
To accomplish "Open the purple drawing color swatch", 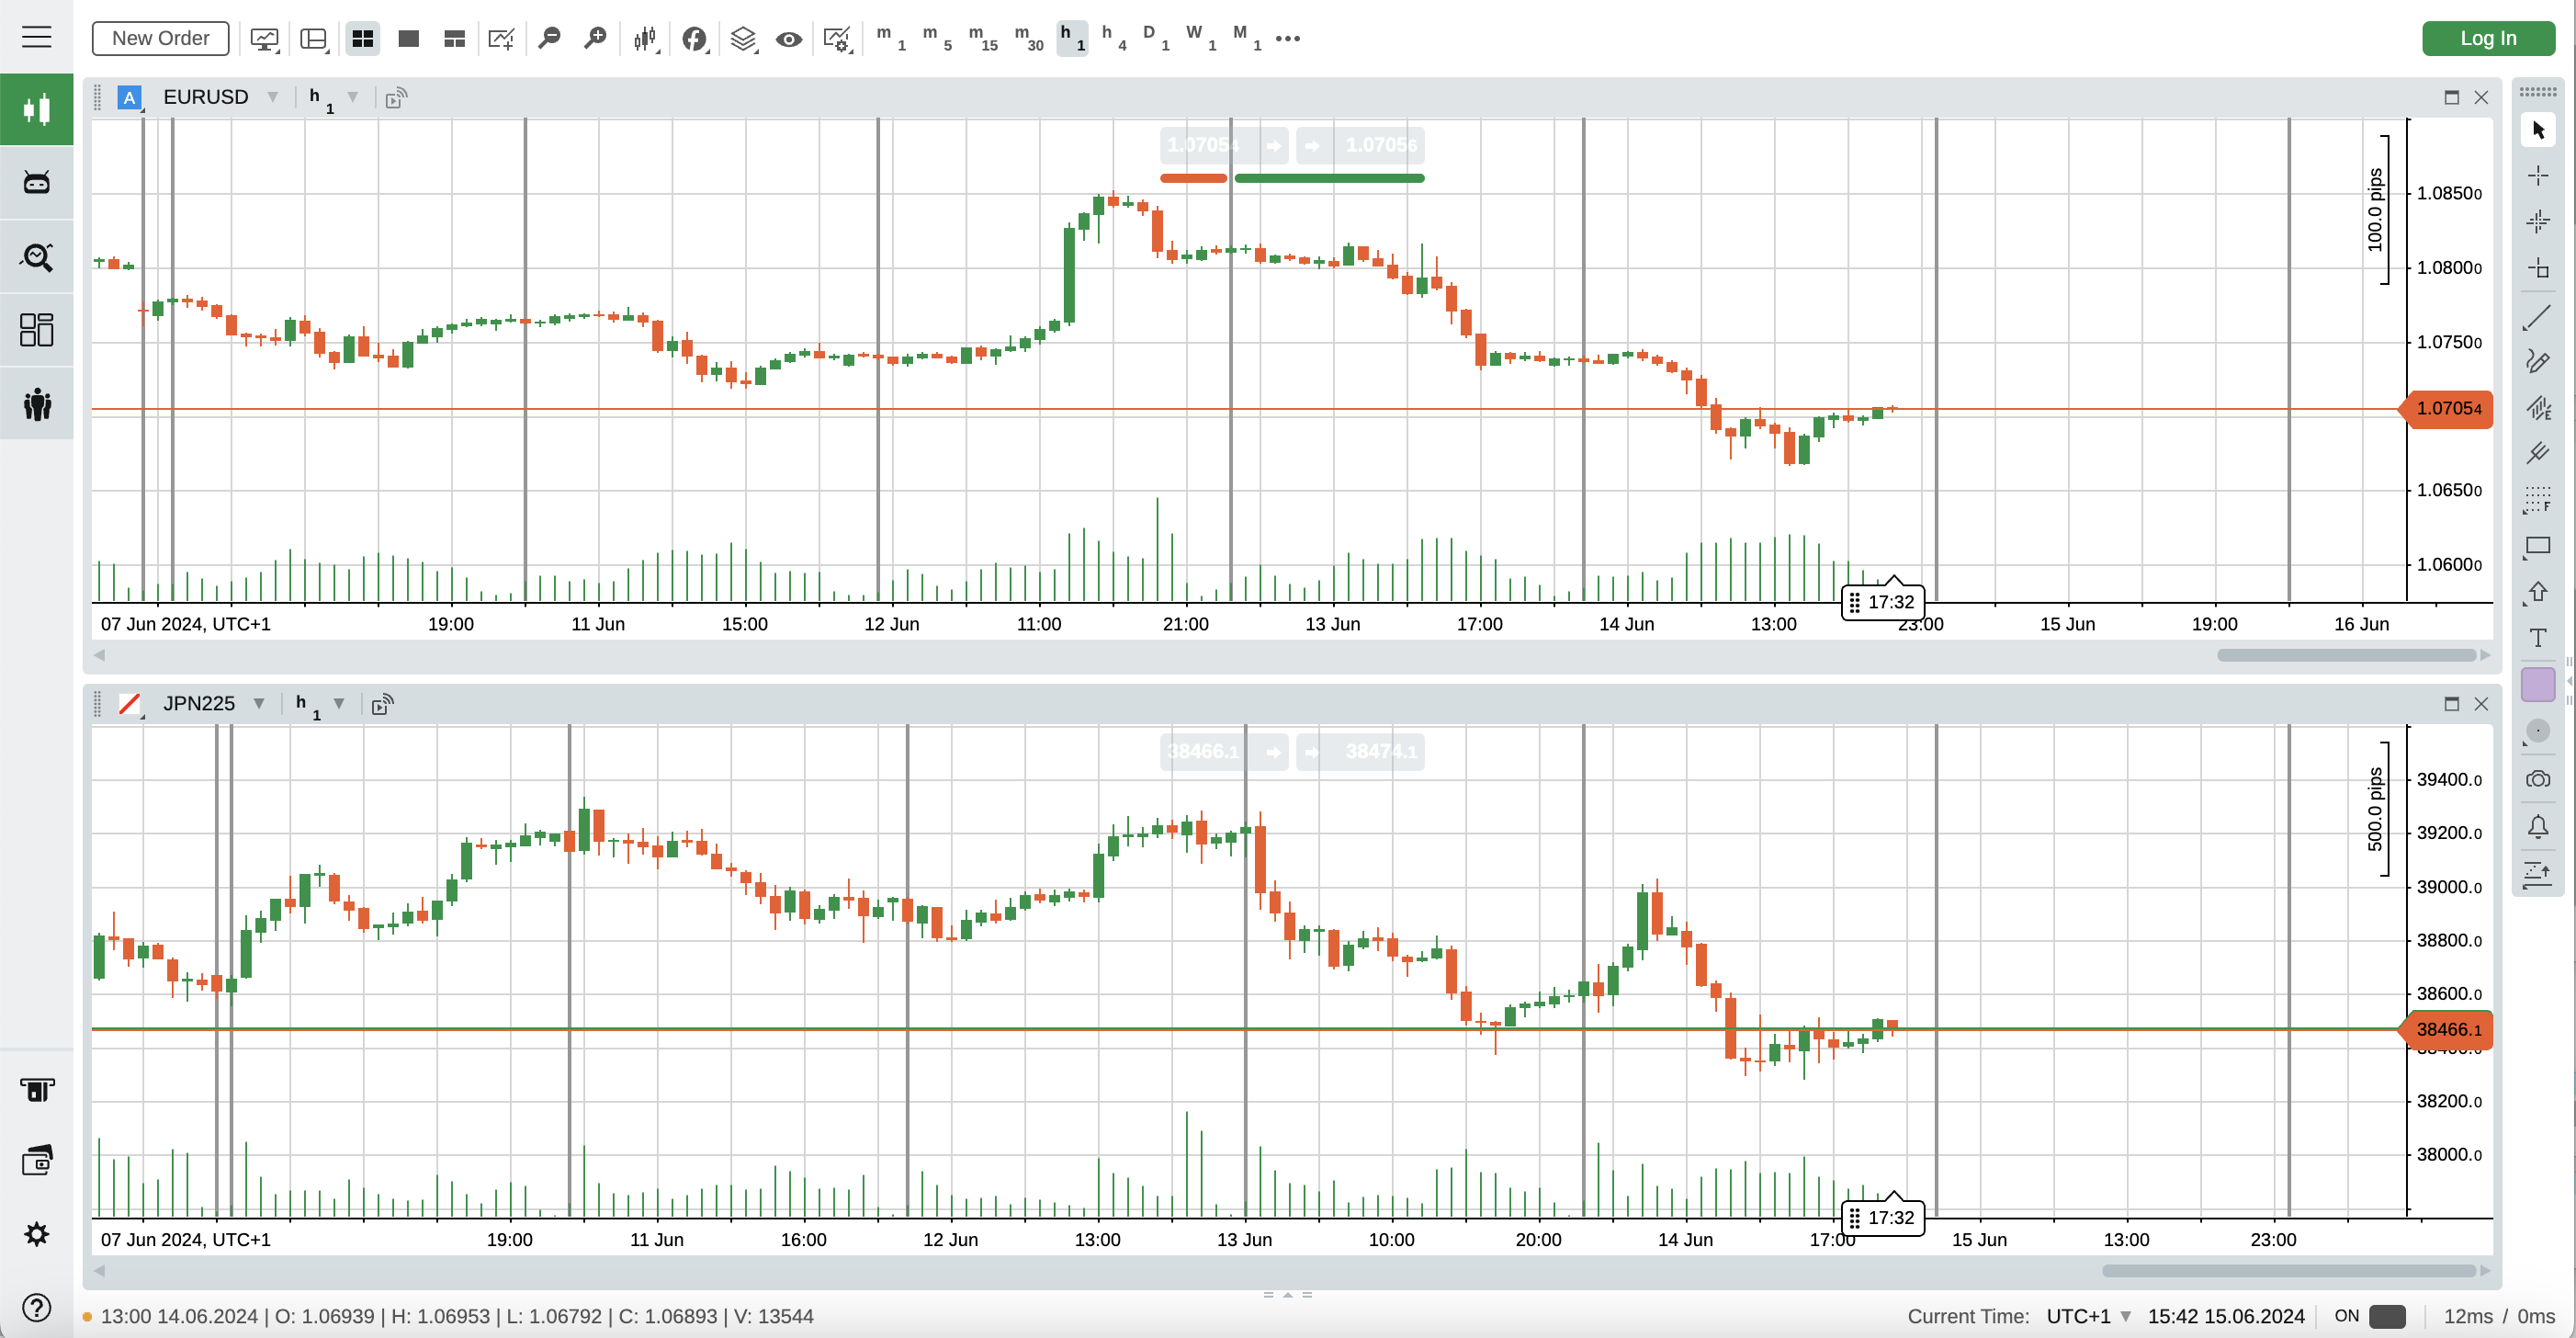I will coord(2538,685).
